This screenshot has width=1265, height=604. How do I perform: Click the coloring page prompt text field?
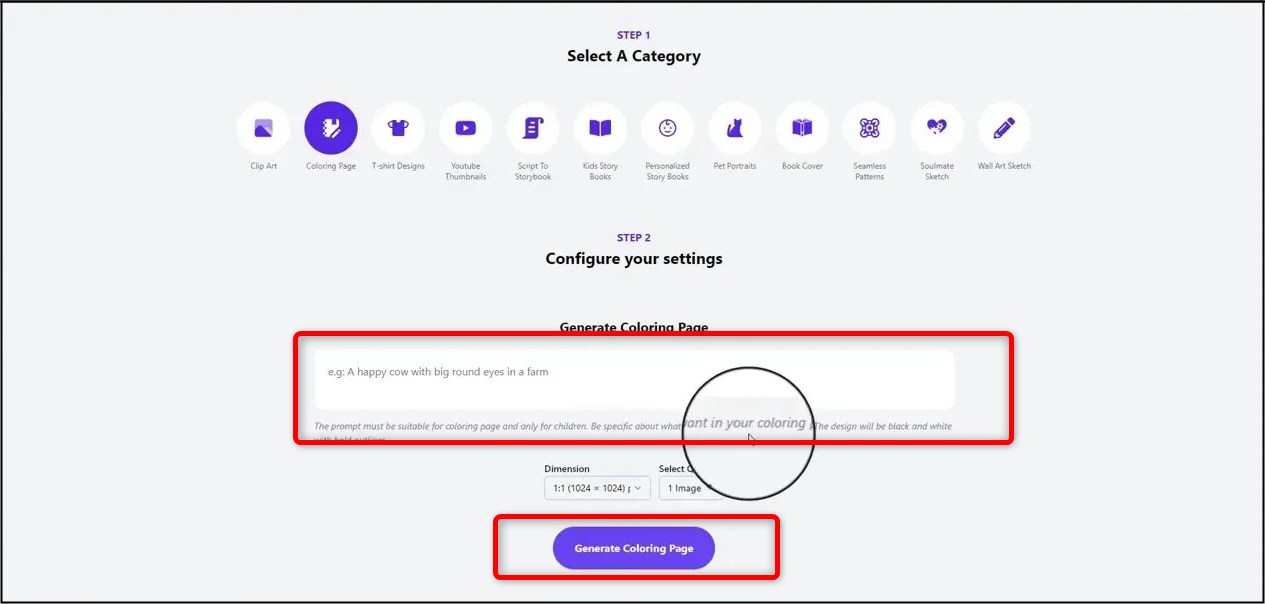point(634,379)
